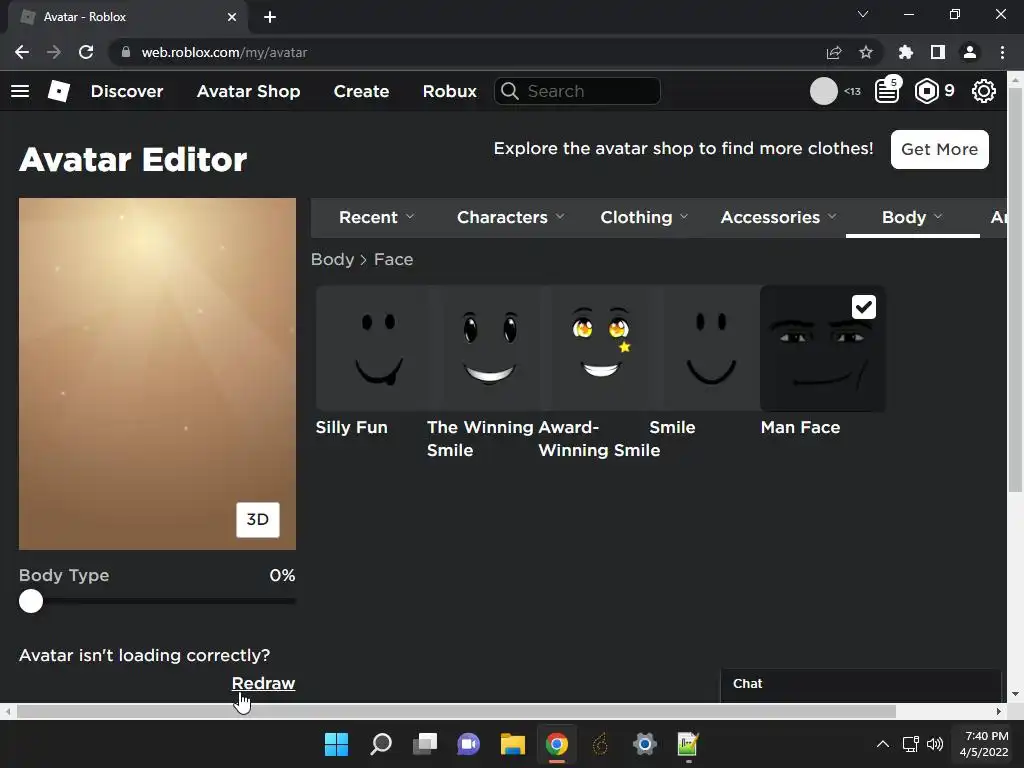The width and height of the screenshot is (1024, 768).
Task: Select the Smile face thumbnail
Action: (711, 348)
